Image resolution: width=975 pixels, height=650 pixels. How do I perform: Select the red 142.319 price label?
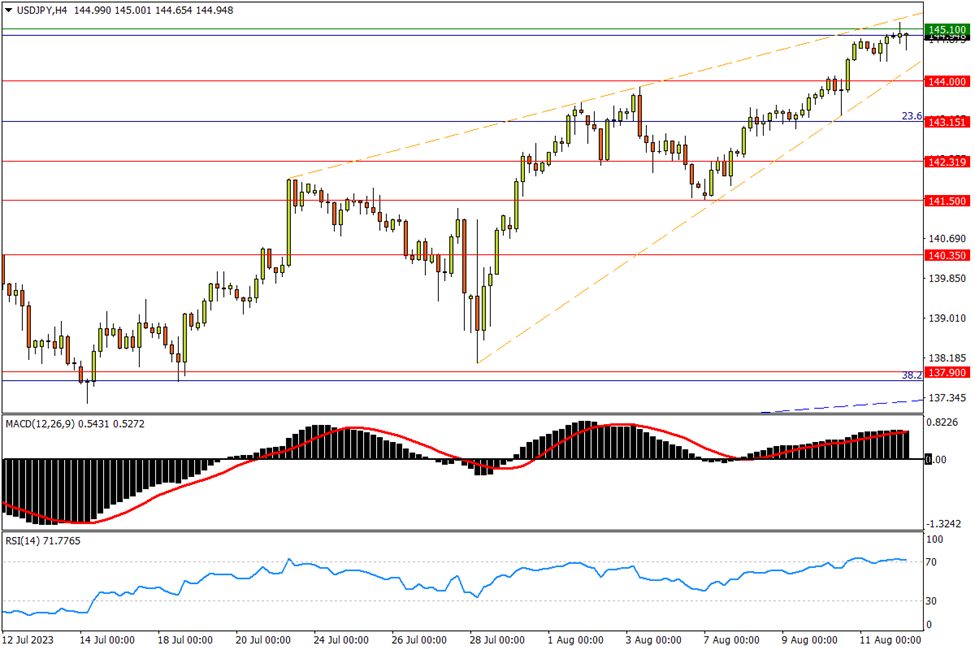click(x=946, y=162)
